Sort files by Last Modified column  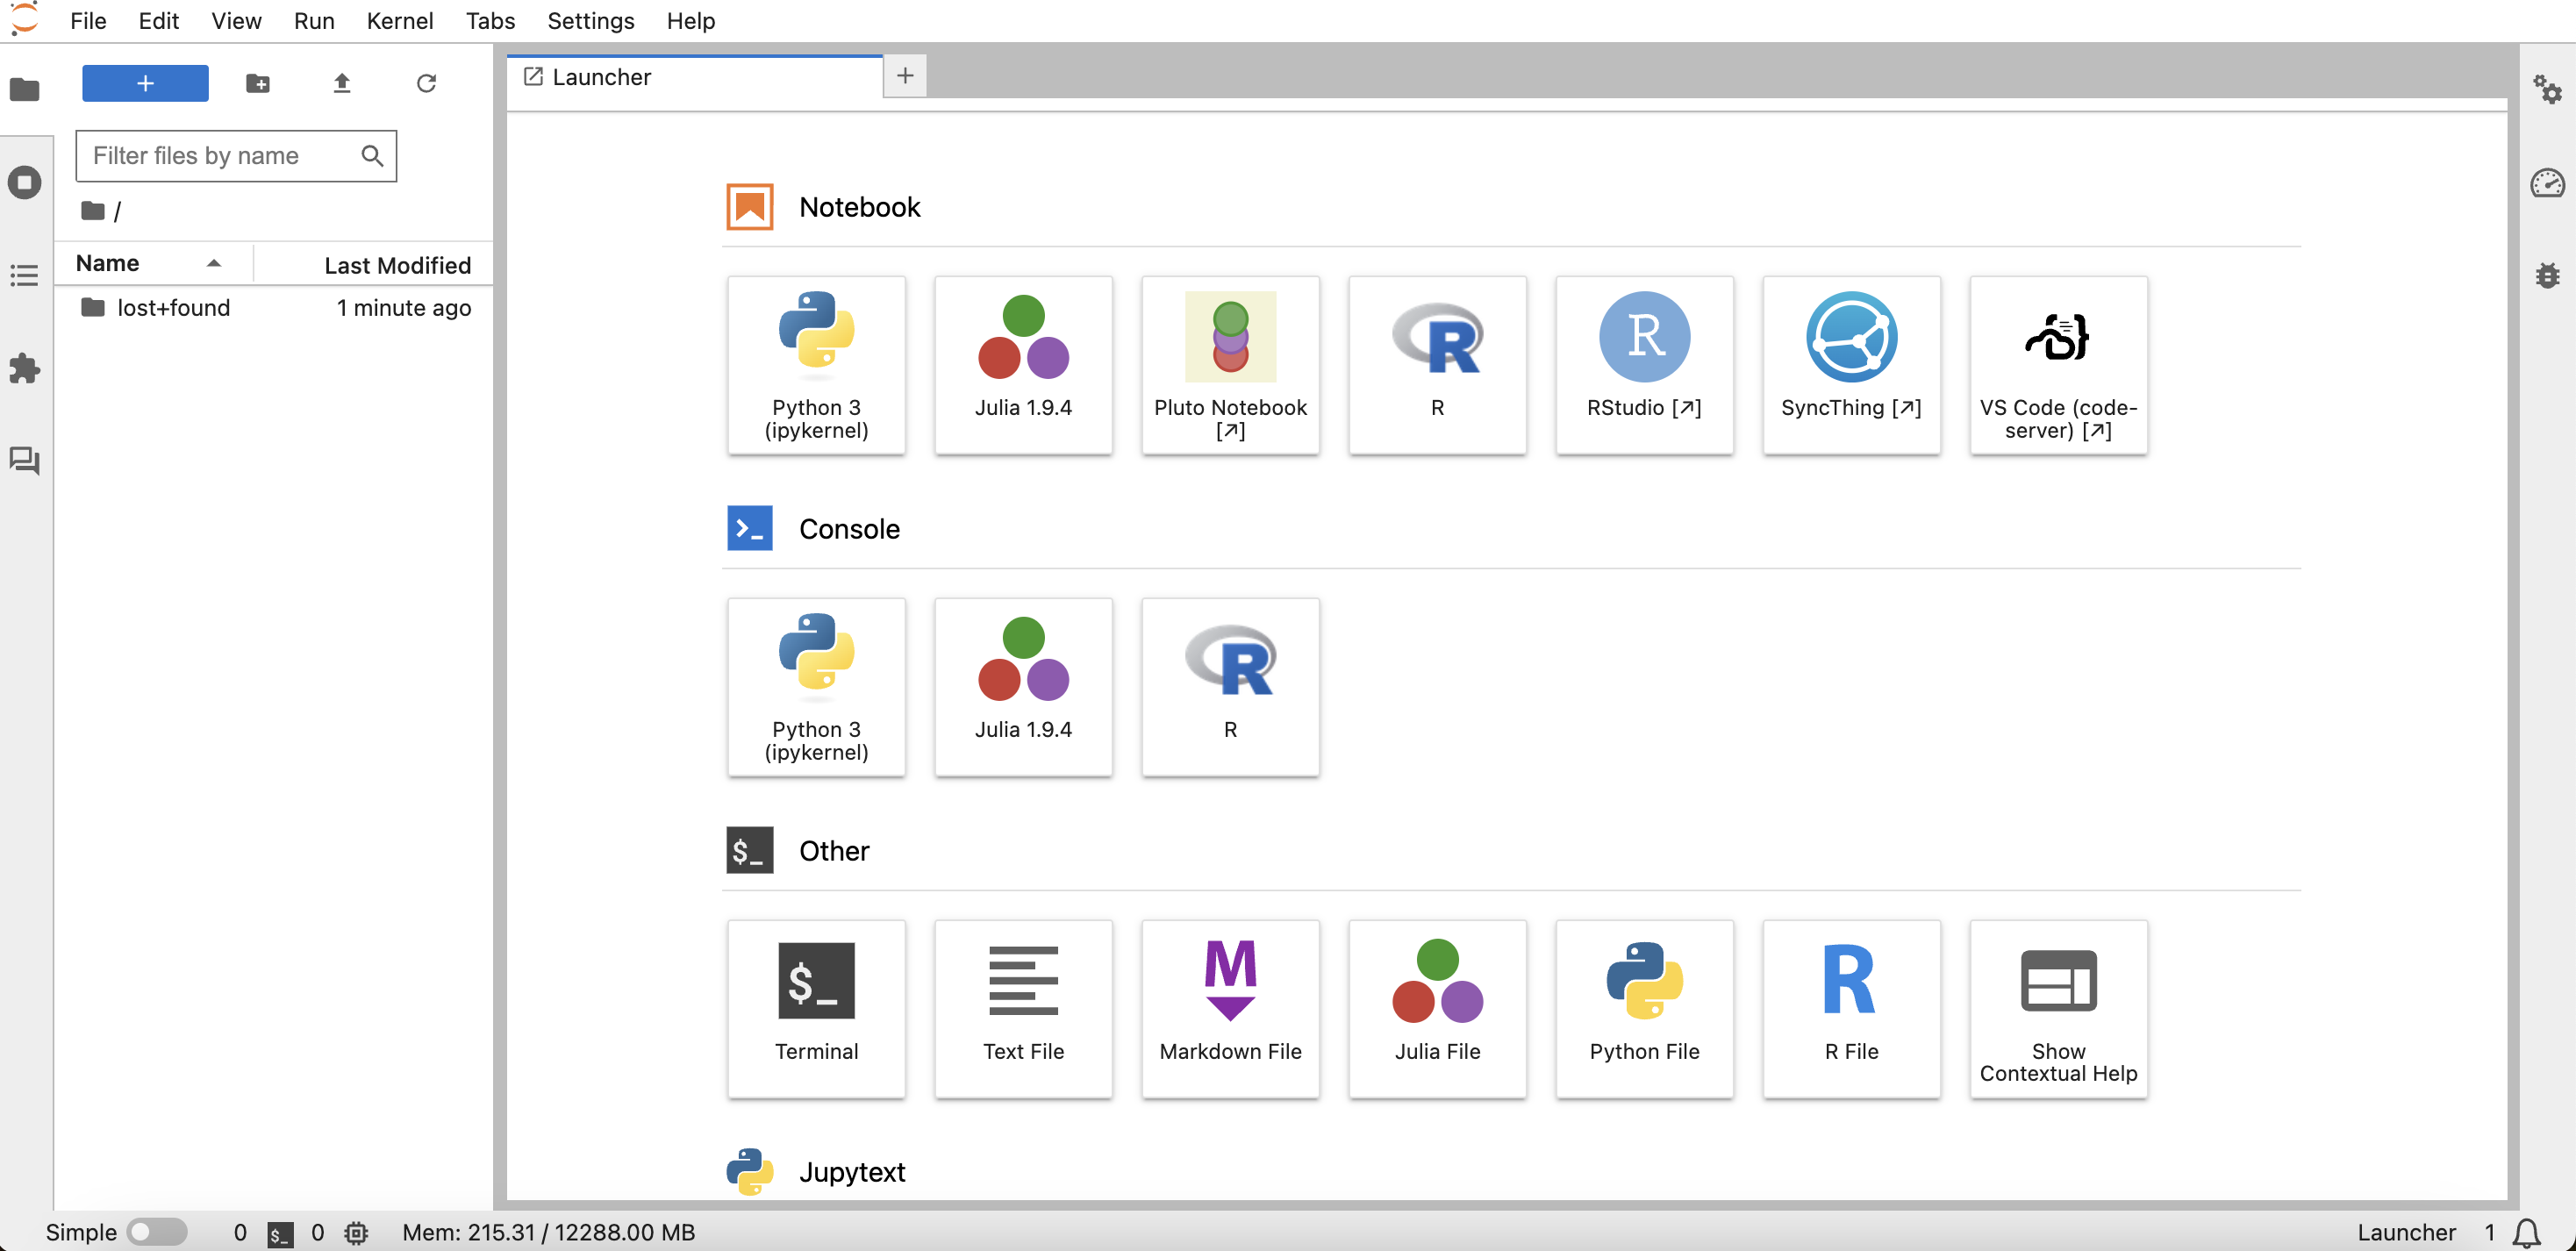tap(373, 264)
